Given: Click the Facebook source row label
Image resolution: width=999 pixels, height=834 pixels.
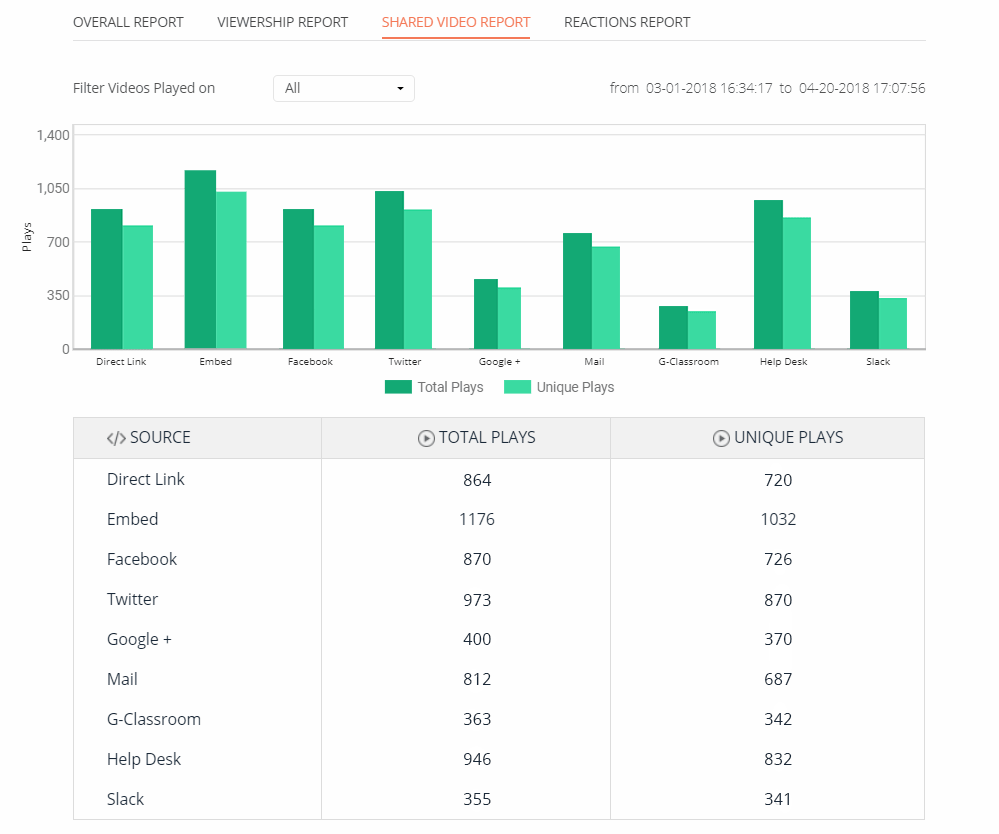Looking at the screenshot, I should click(x=141, y=559).
